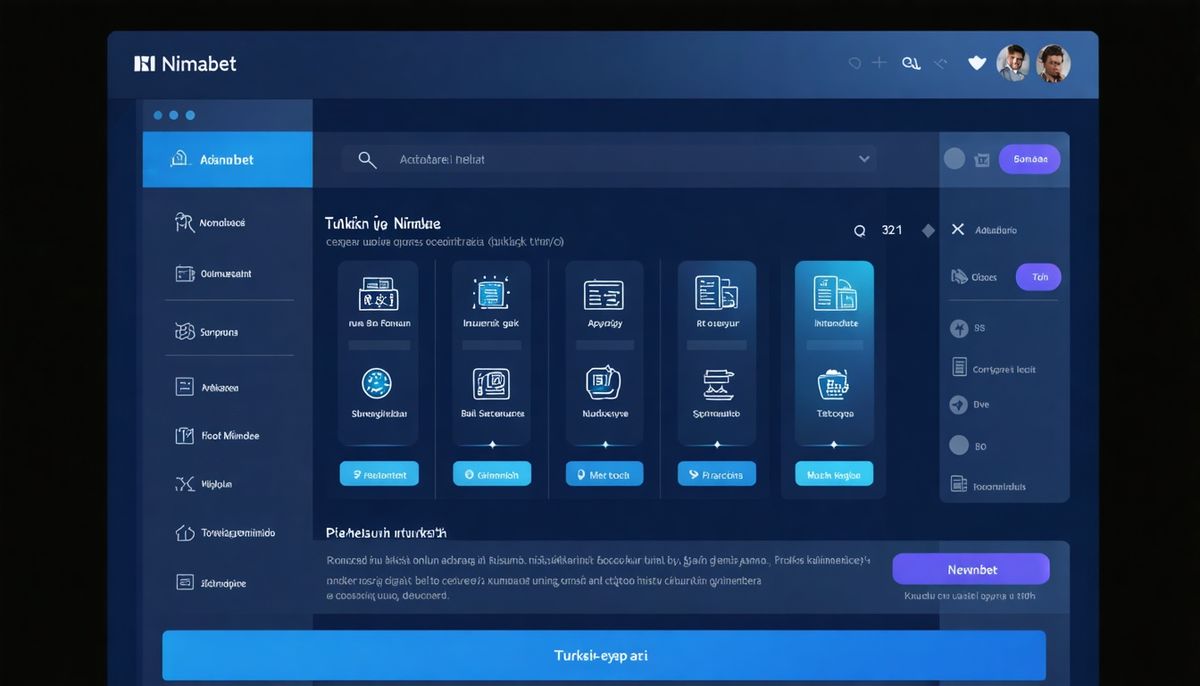Viewport: 1200px width, 686px height.
Task: Click the document list icon in the third card
Action: (x=603, y=294)
